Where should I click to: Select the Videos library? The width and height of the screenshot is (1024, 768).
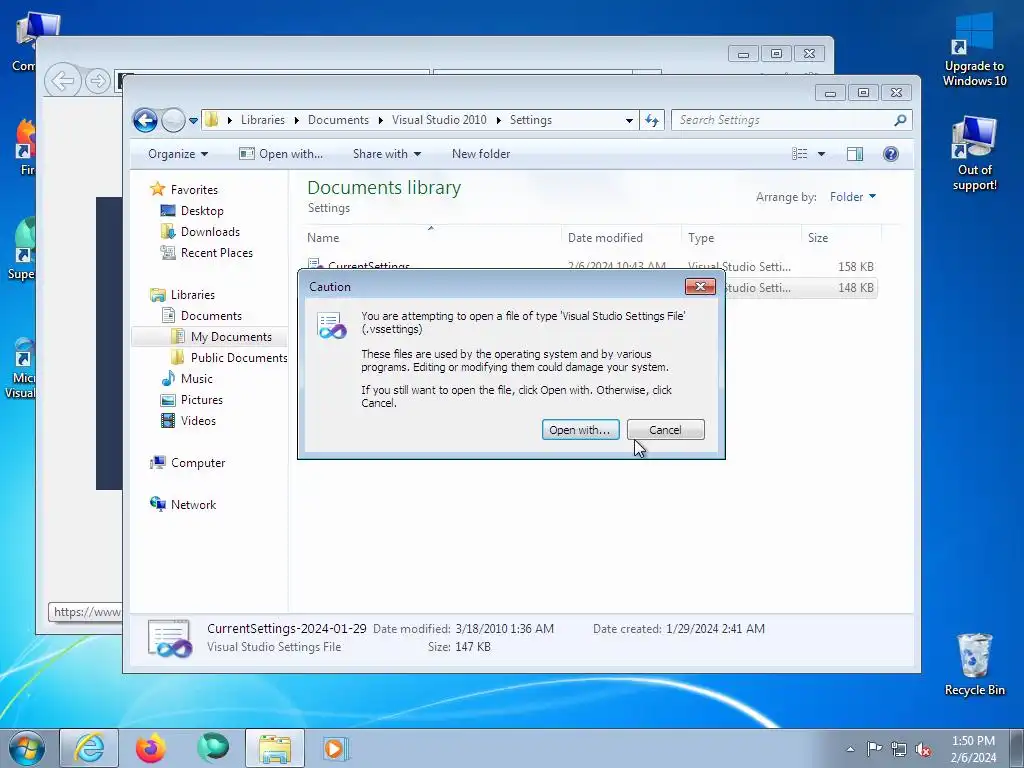coord(198,421)
